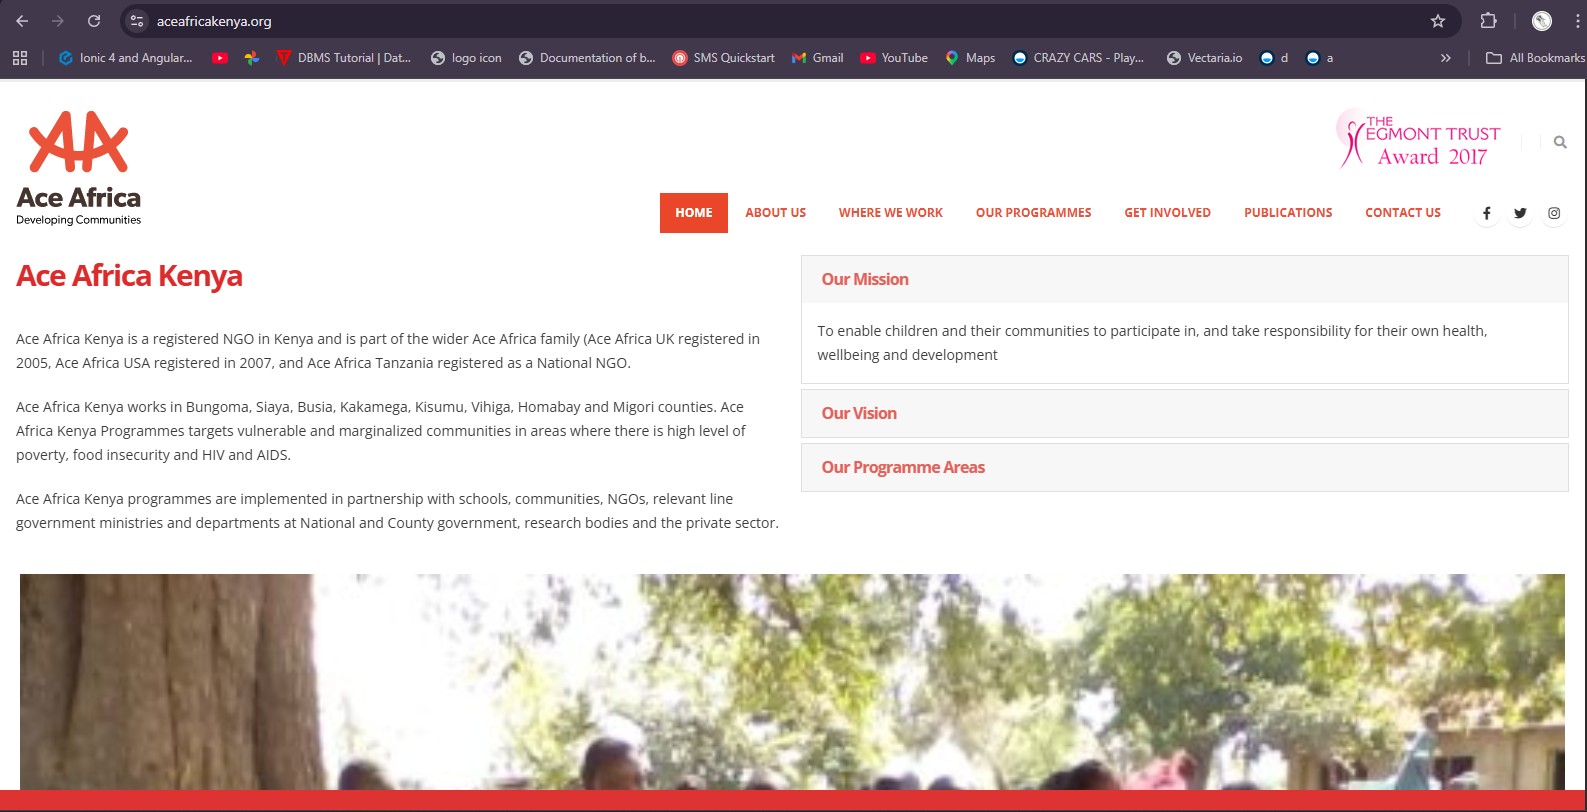Click the address bar showing aceafricakenya.org
1587x812 pixels.
tap(700, 21)
